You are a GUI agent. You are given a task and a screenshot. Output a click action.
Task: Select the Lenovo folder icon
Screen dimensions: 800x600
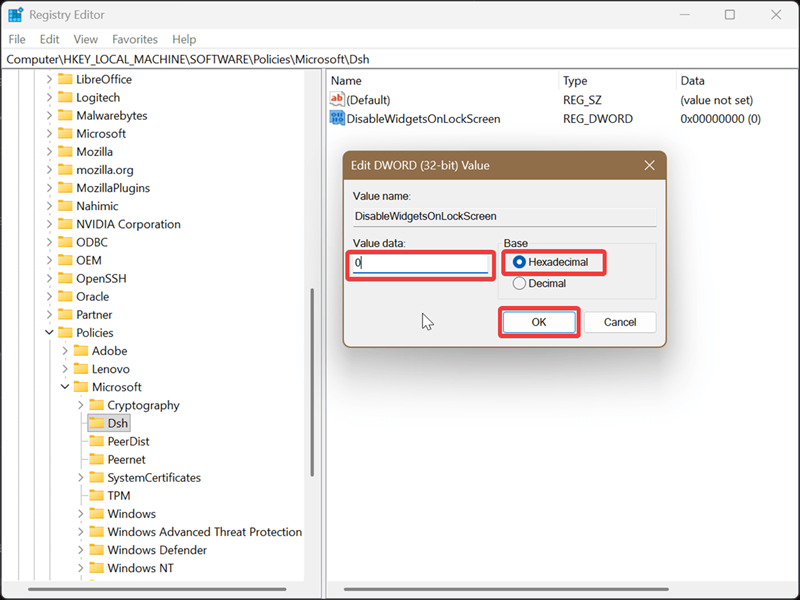click(81, 369)
